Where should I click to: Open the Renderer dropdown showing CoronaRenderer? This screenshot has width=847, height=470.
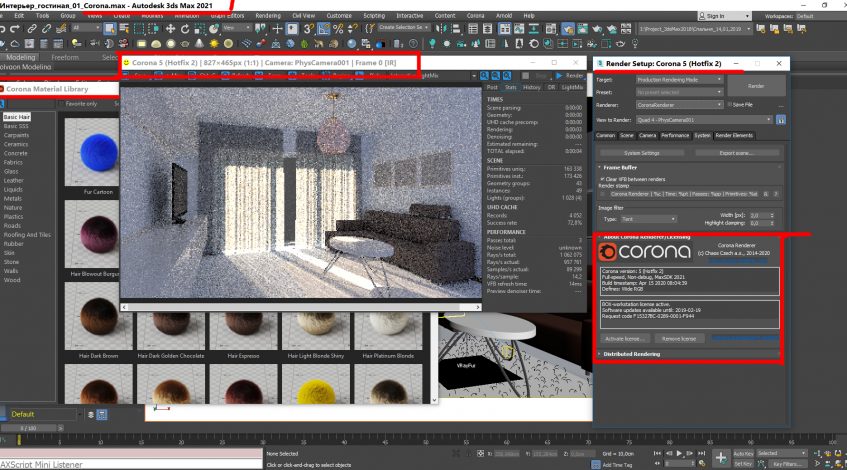679,104
